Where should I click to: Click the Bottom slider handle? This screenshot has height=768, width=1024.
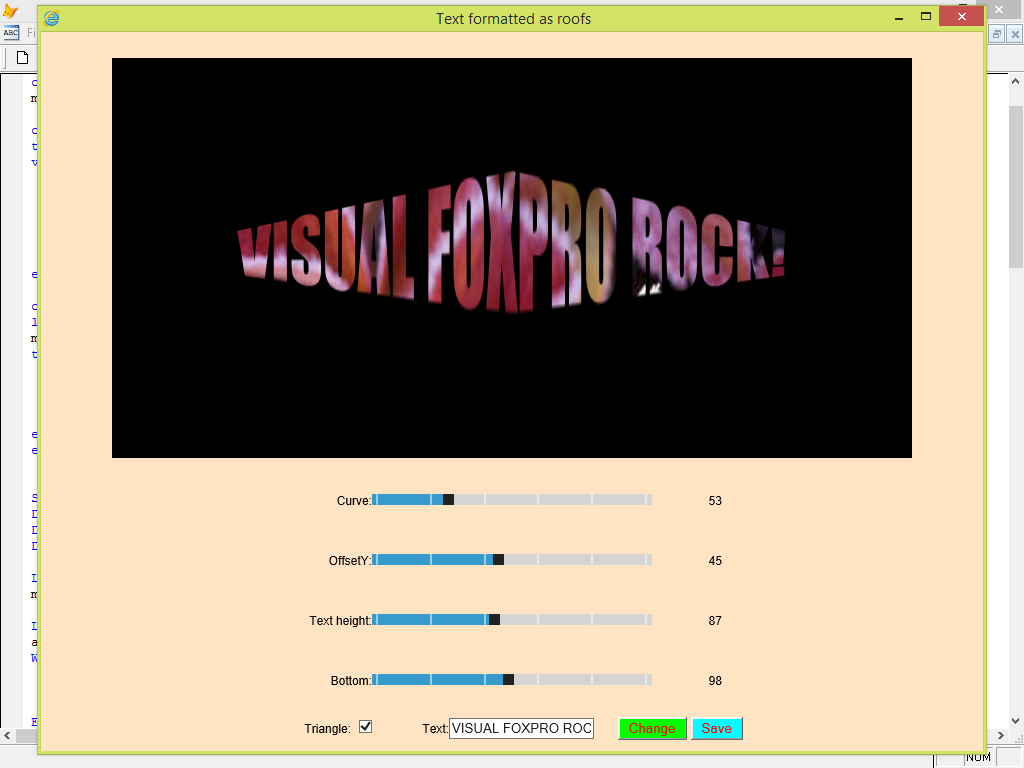click(510, 680)
